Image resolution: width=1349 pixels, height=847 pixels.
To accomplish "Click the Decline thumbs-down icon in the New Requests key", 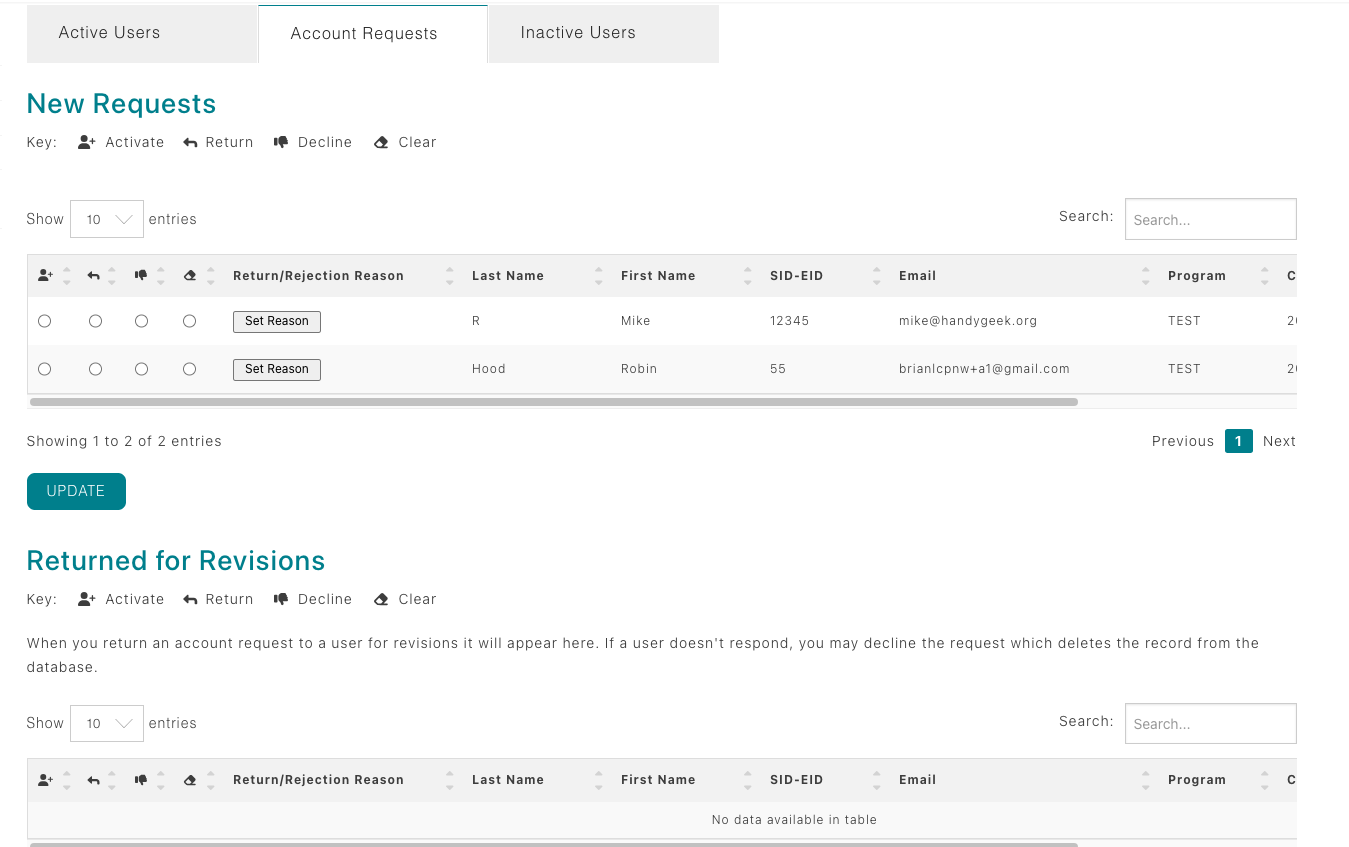I will point(282,142).
